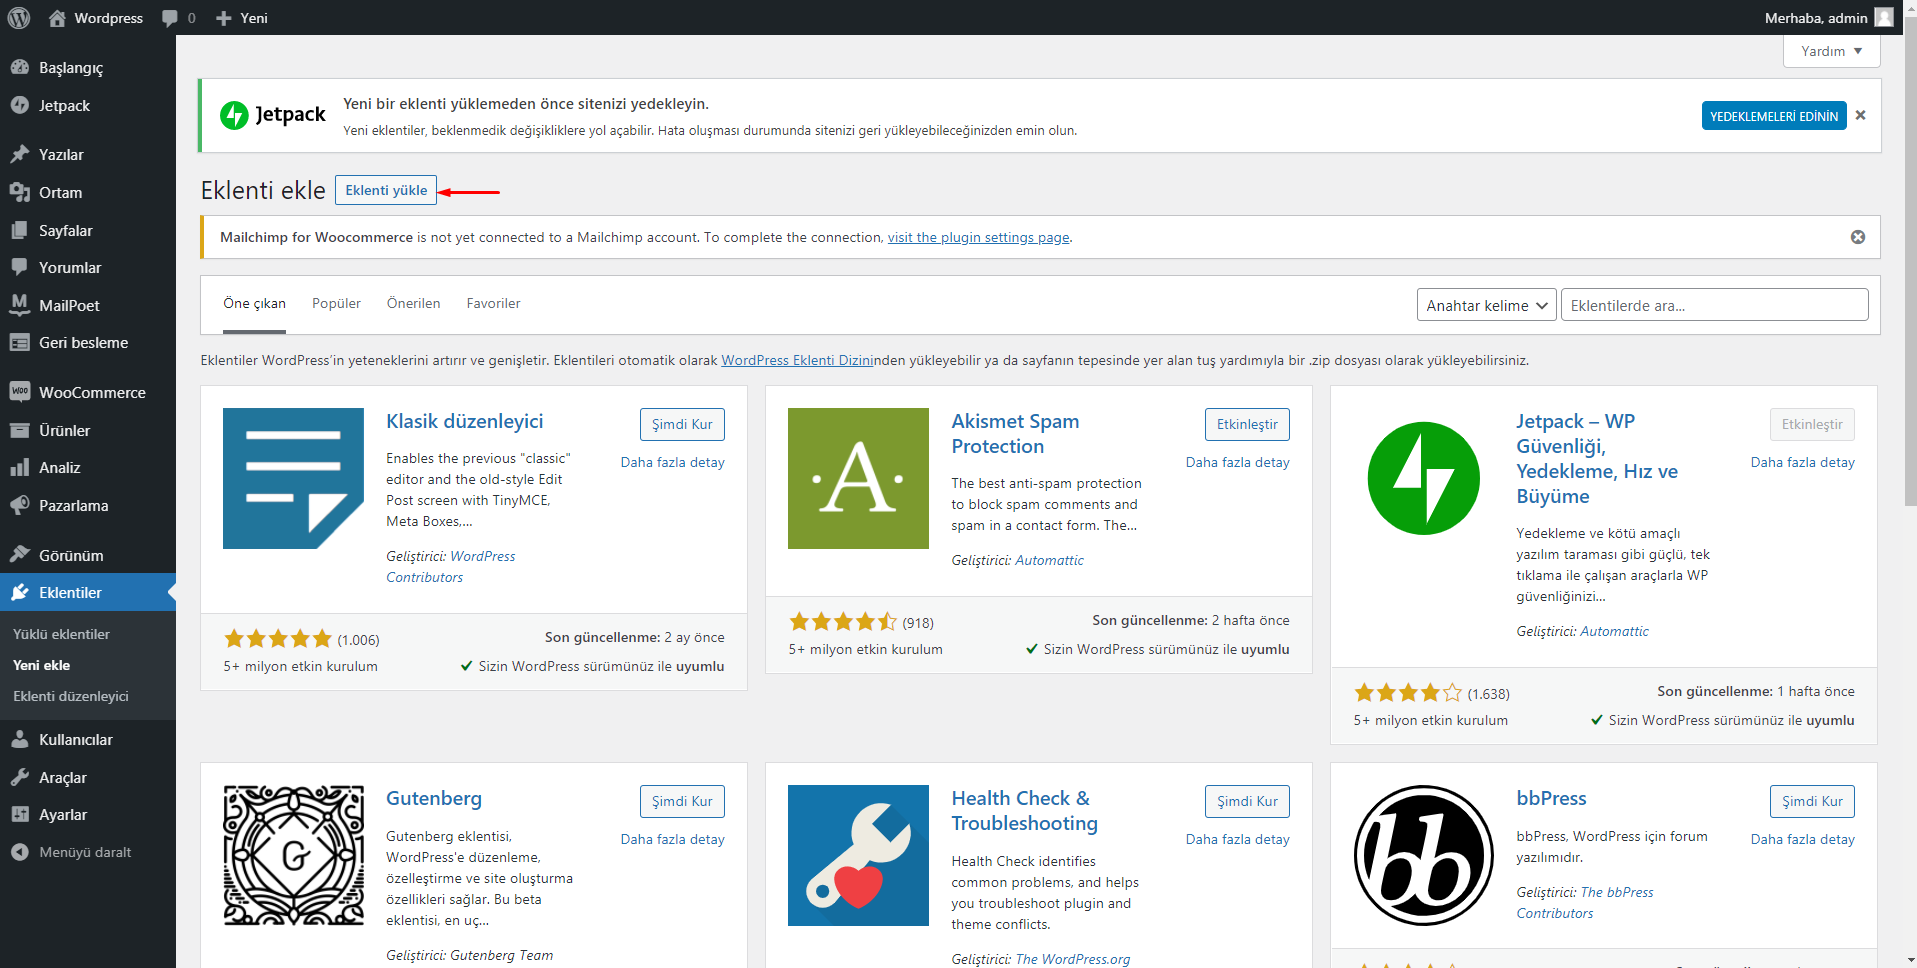Open WooCommerce from the sidebar menu

[x=91, y=392]
